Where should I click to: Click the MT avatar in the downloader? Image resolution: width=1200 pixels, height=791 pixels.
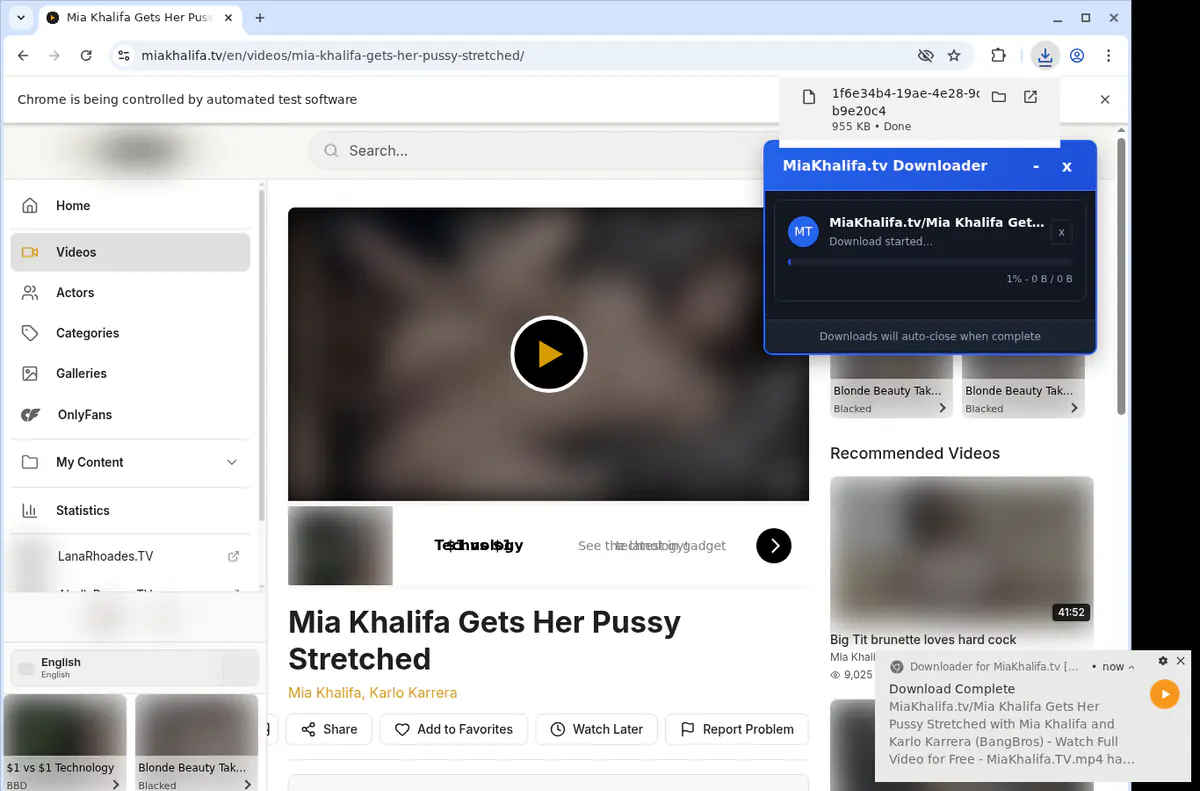803,232
